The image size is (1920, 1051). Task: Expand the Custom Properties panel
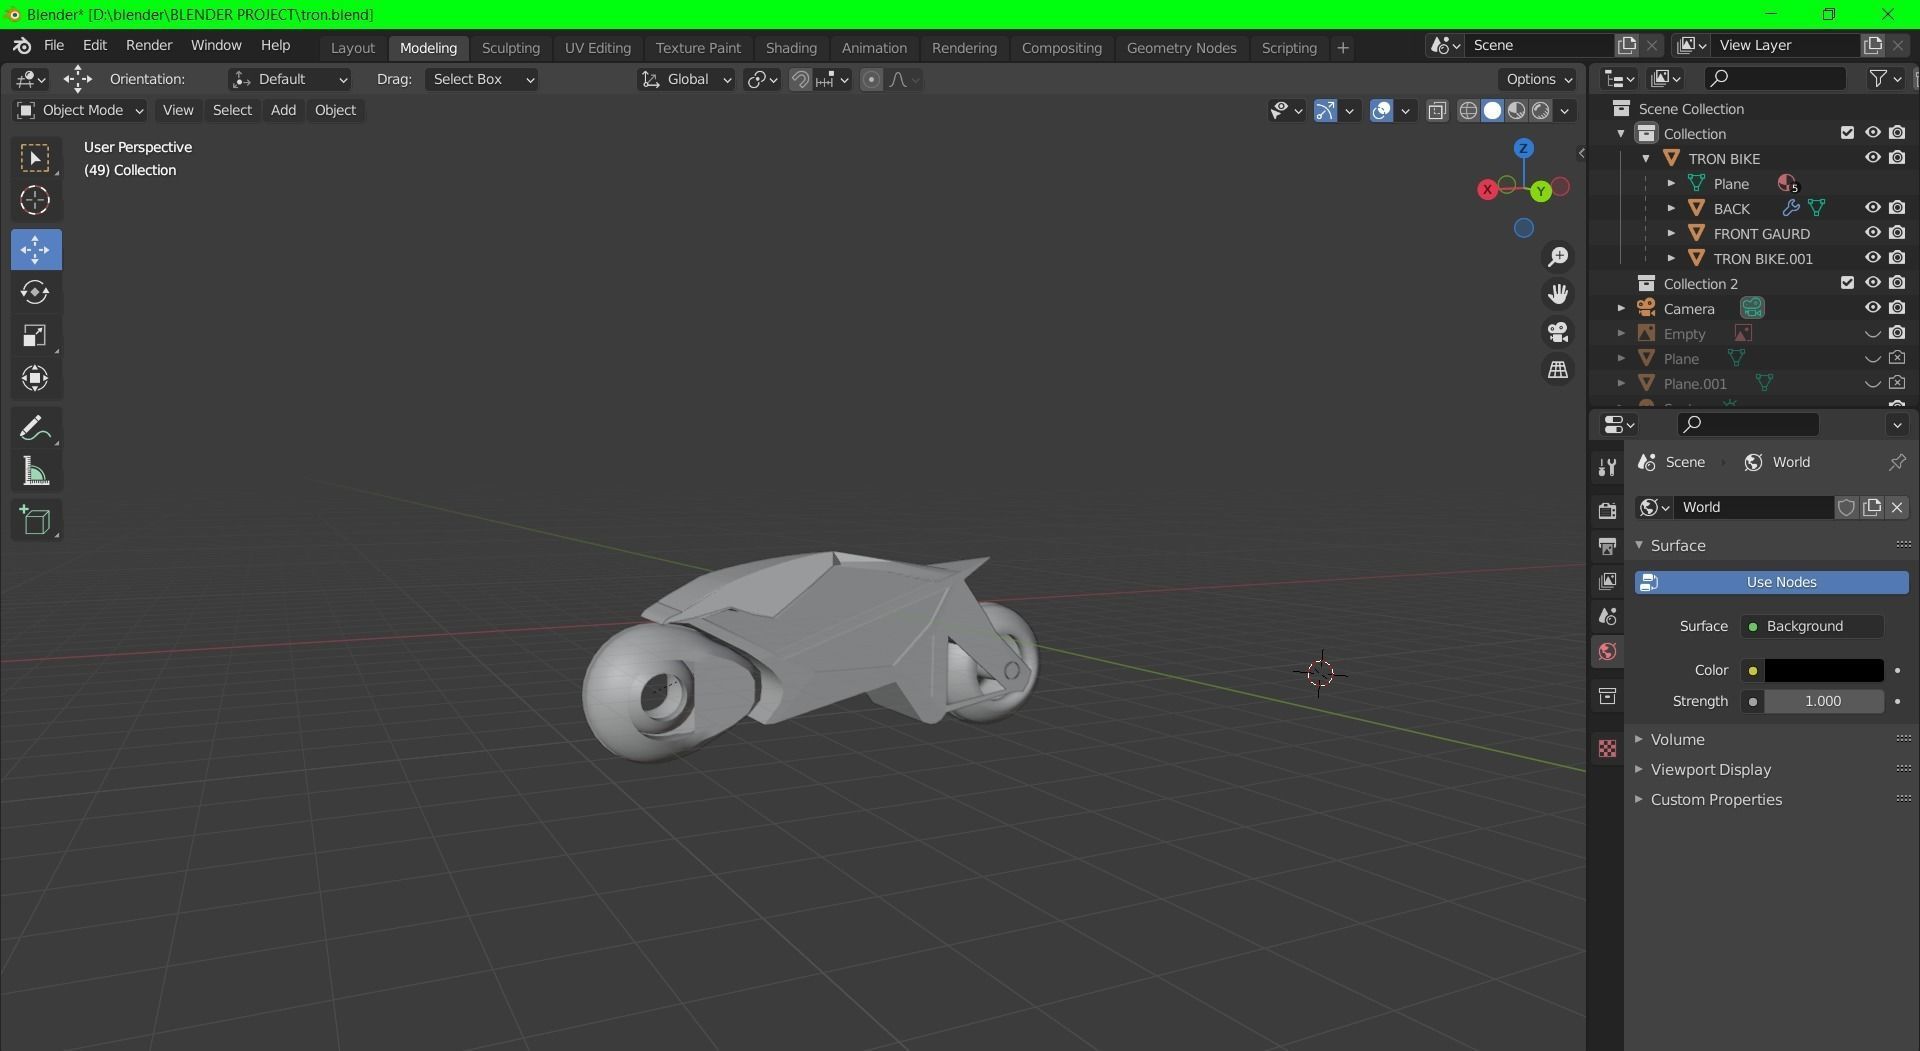[1716, 800]
